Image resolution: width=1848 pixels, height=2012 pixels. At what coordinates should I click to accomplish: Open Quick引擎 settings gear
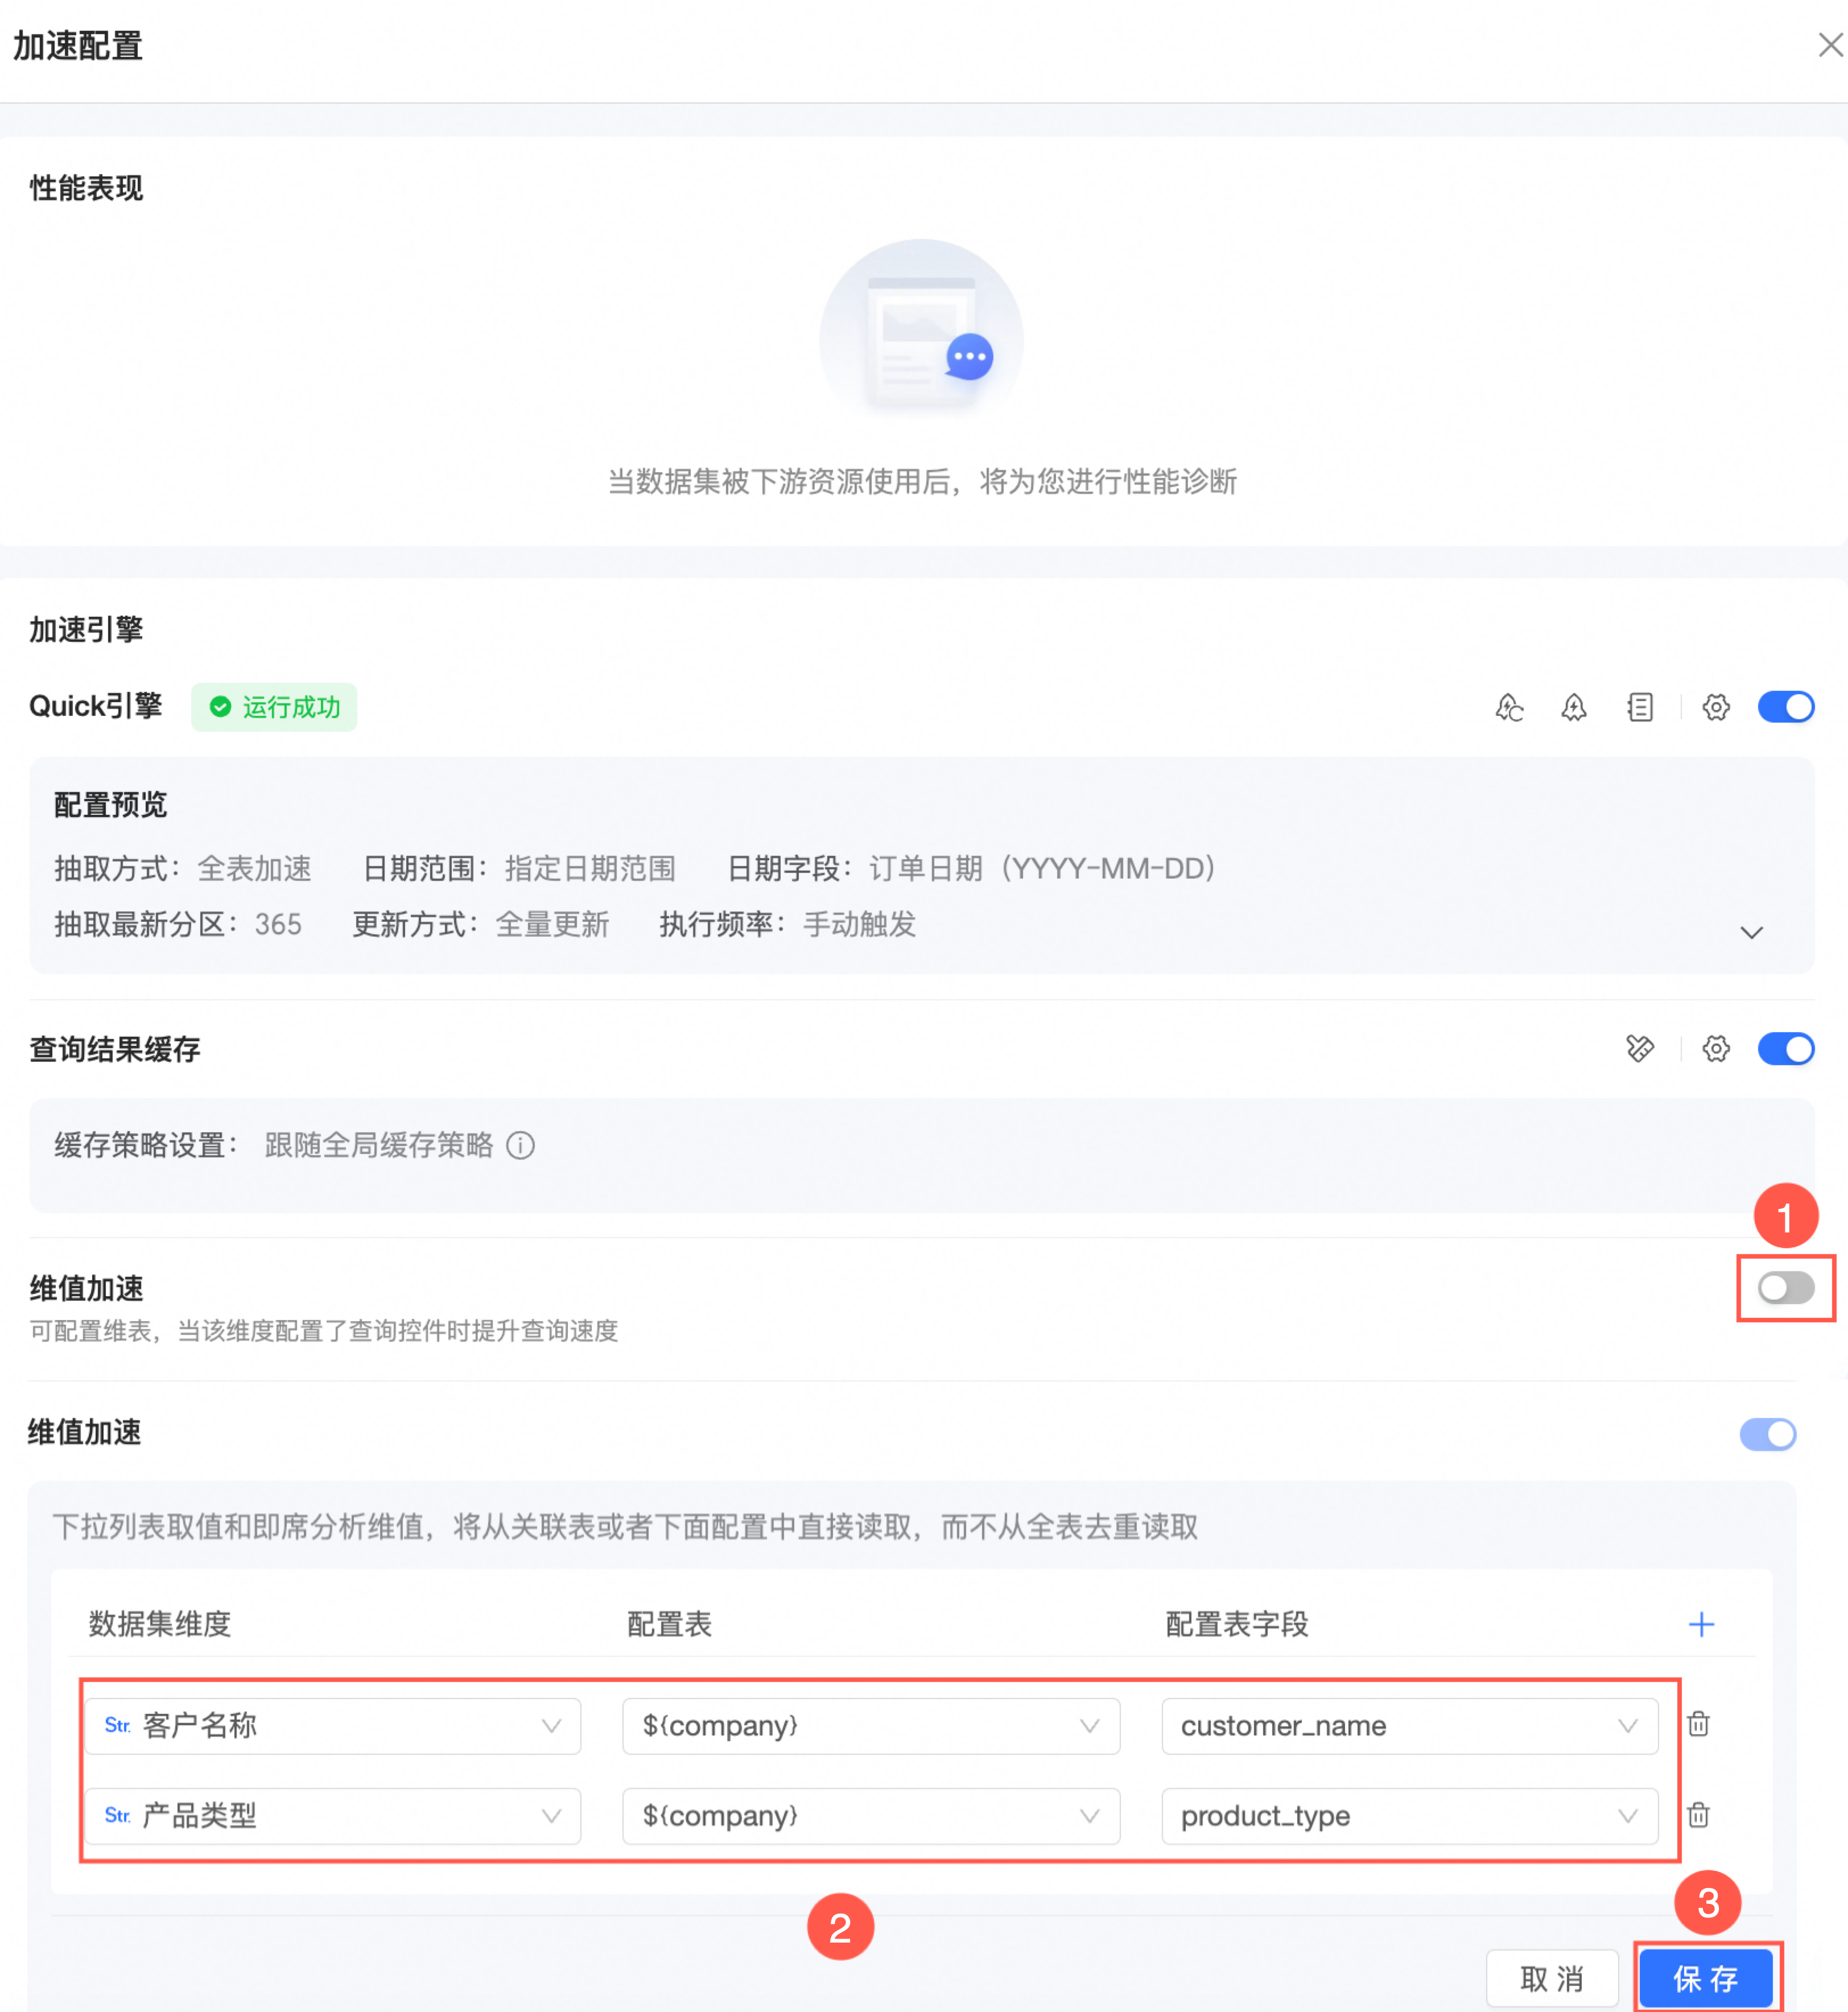(1716, 708)
